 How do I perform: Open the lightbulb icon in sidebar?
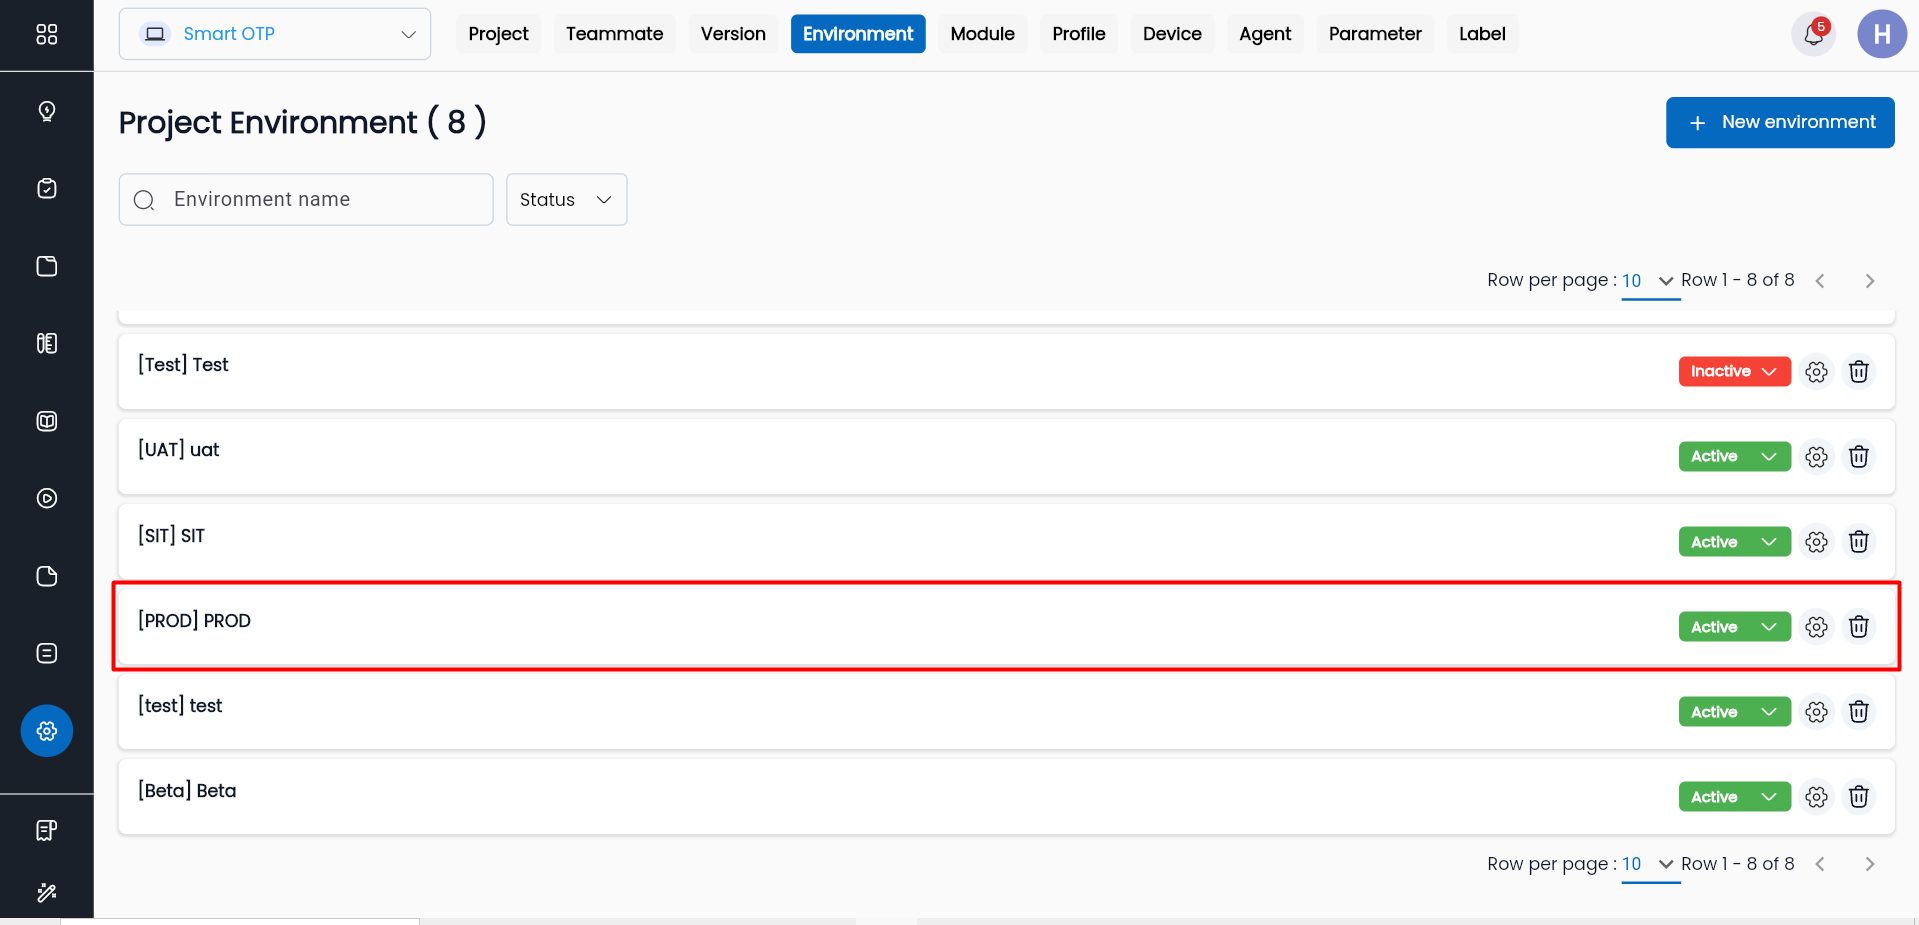point(47,111)
